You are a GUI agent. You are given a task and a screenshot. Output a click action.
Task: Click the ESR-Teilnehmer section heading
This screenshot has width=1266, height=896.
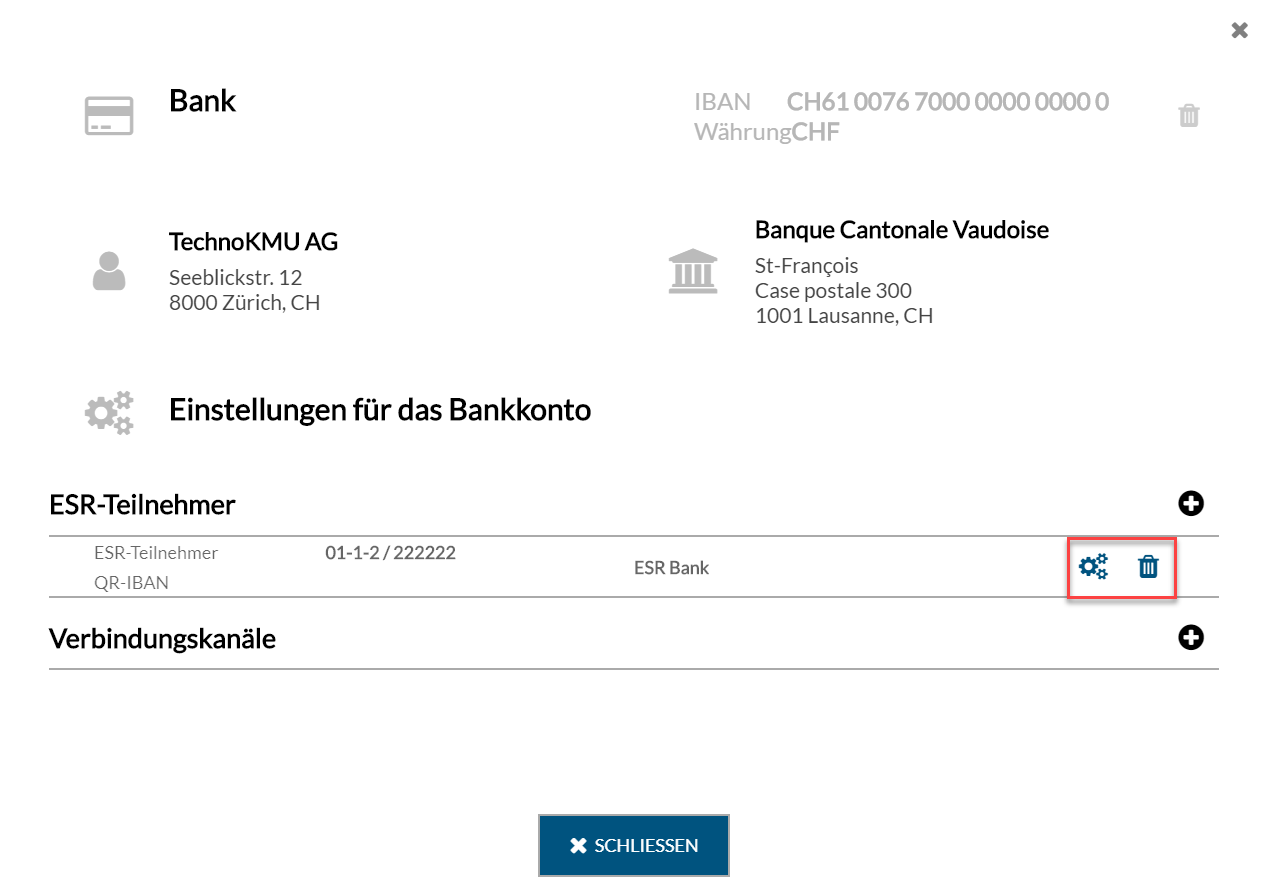(x=142, y=505)
